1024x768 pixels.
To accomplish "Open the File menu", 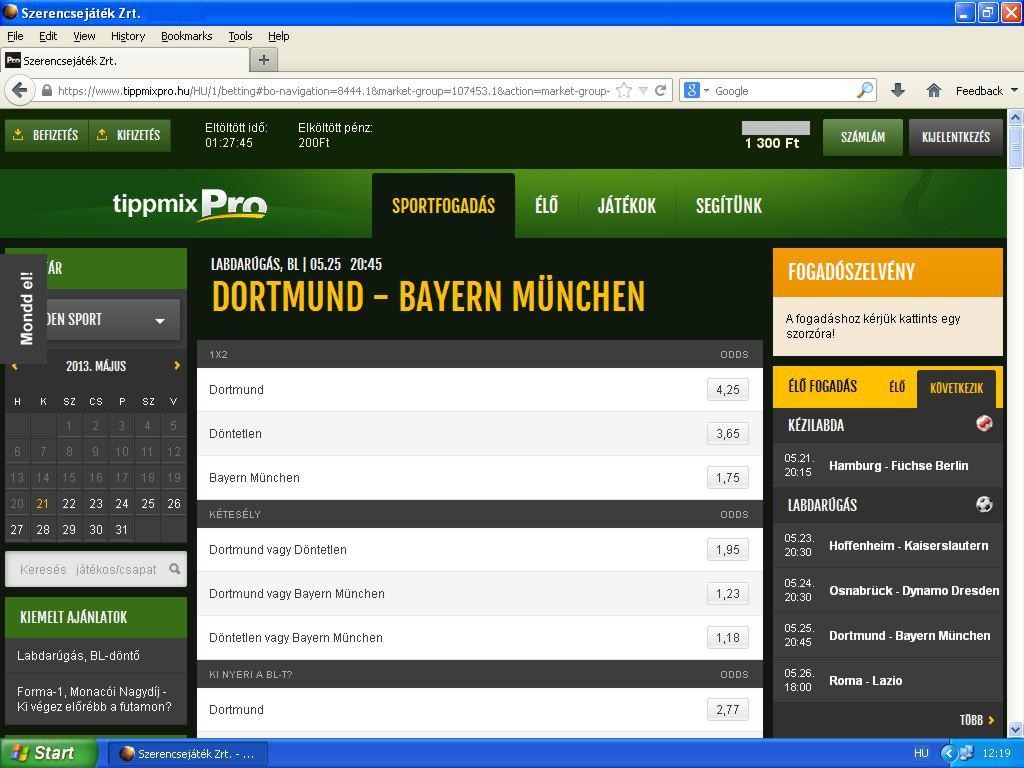I will tap(15, 36).
